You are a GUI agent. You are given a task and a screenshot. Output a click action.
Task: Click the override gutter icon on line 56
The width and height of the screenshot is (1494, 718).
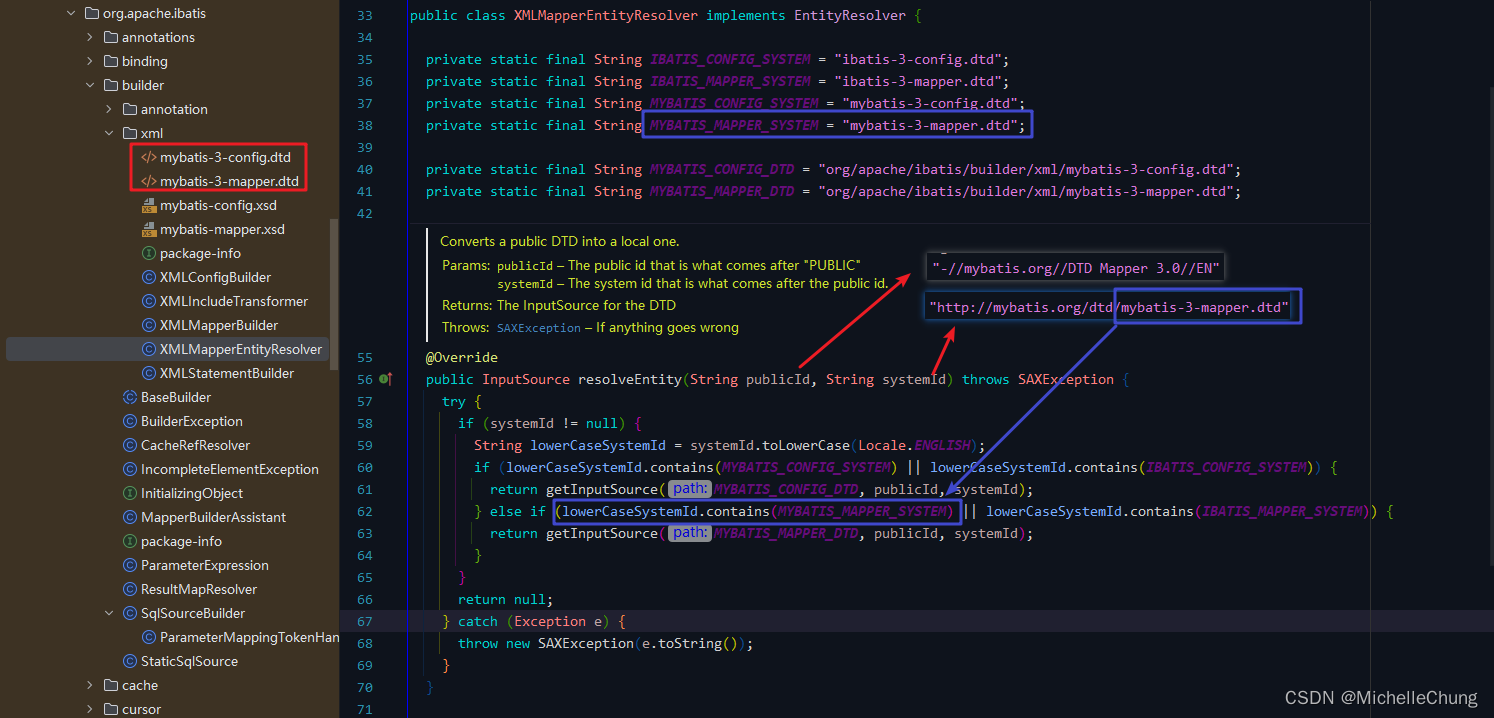pyautogui.click(x=386, y=379)
